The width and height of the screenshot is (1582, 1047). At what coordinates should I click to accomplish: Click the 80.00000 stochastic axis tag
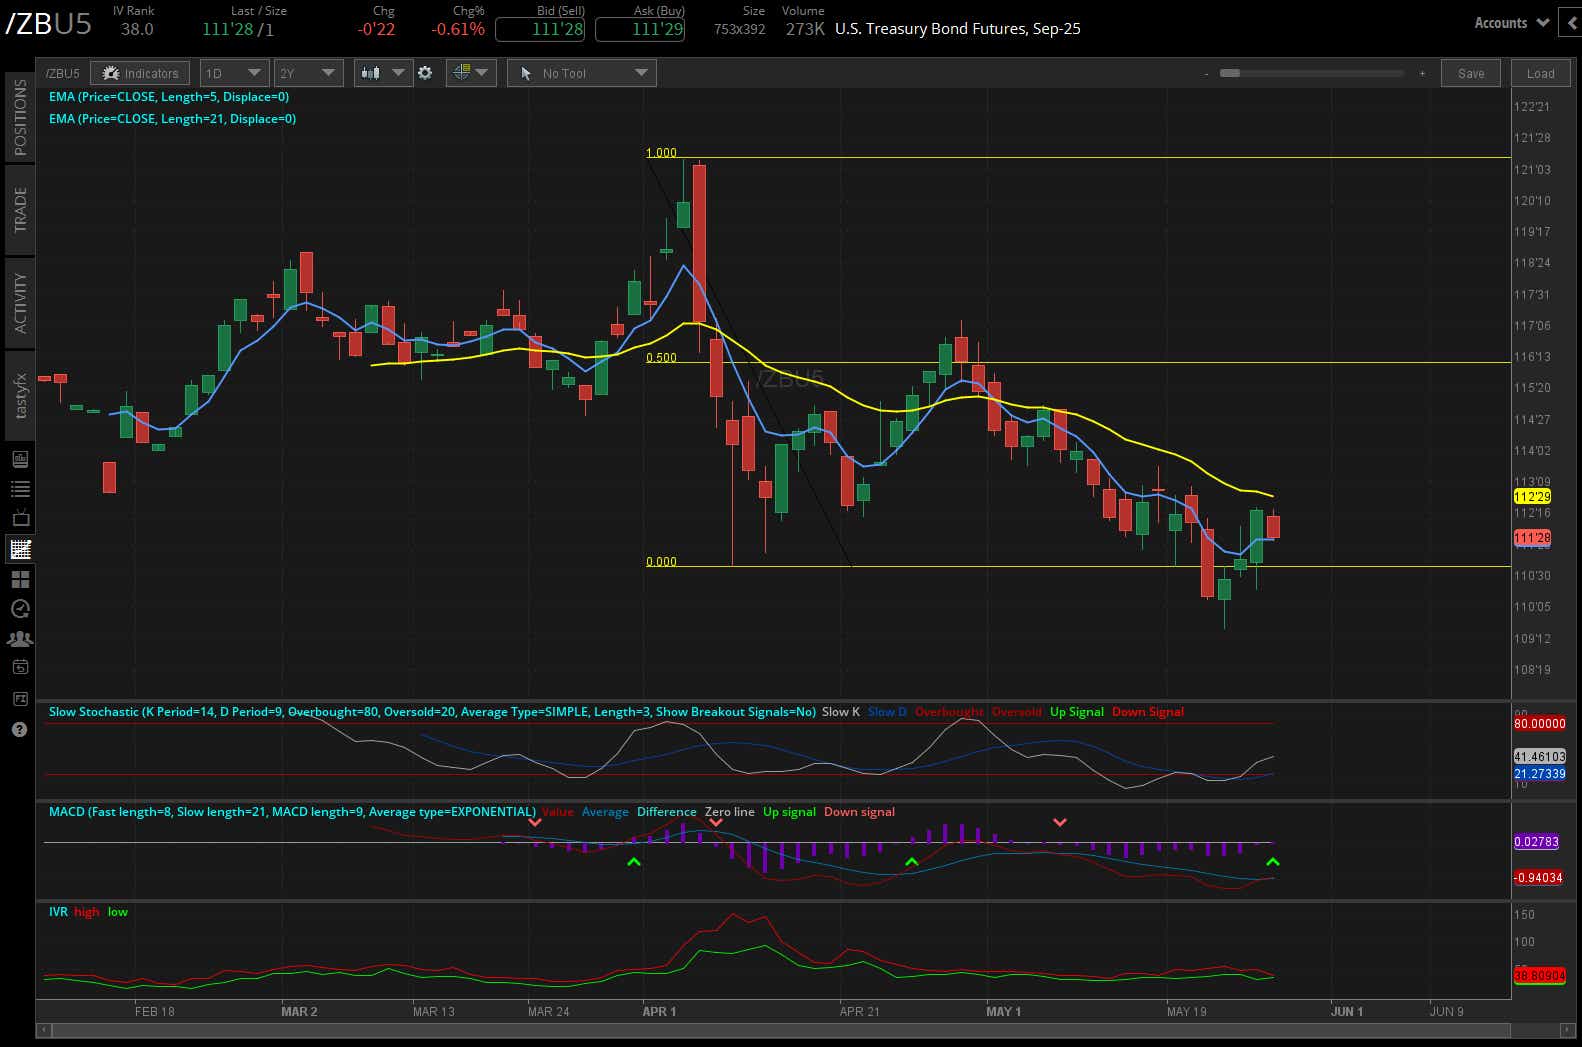1540,724
